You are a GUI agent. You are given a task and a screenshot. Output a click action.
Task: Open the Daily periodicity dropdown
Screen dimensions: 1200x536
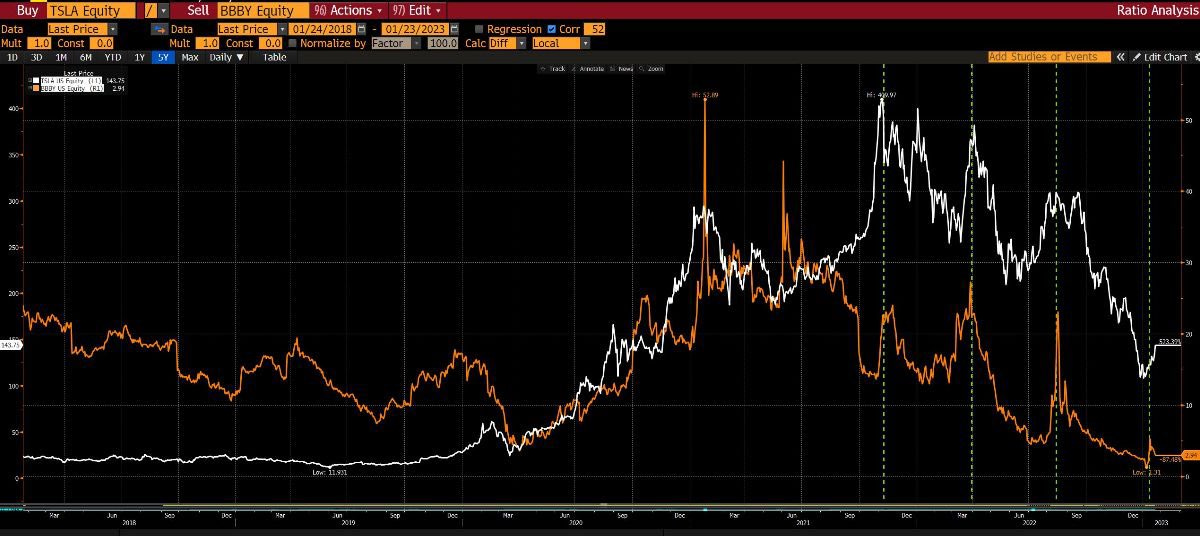pos(226,57)
